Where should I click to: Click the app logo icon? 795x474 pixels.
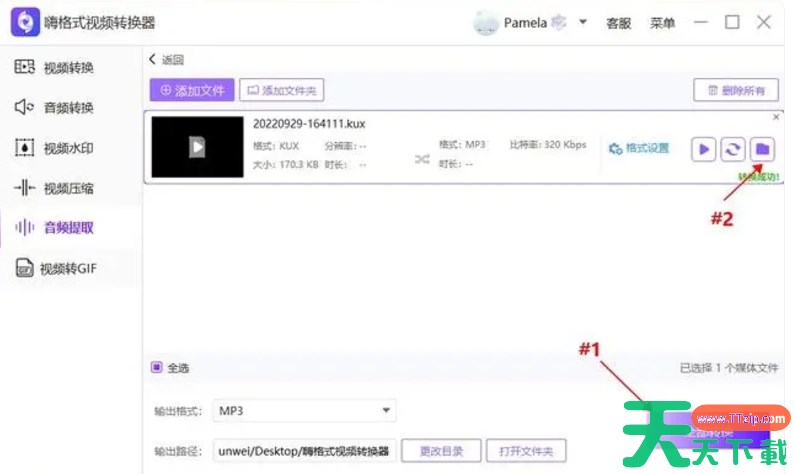point(25,22)
